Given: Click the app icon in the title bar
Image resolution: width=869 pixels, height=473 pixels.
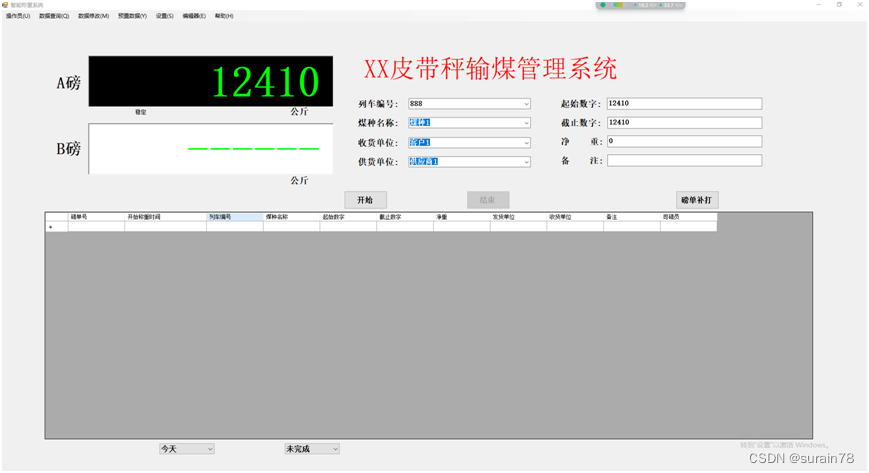Looking at the screenshot, I should [5, 5].
